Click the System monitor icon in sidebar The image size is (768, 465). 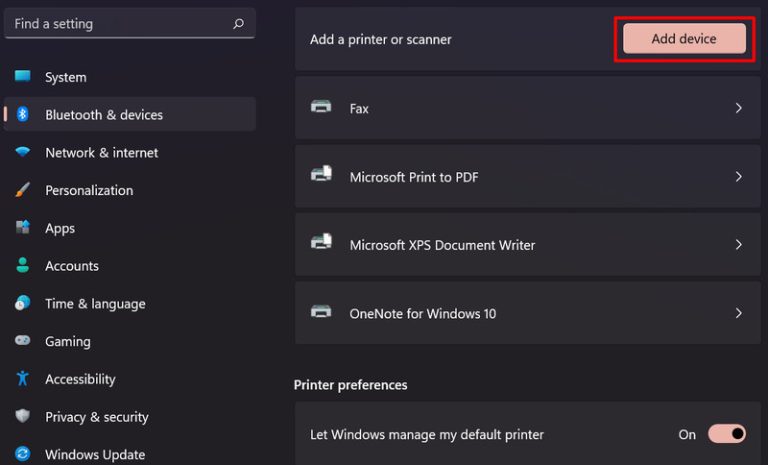(22, 77)
